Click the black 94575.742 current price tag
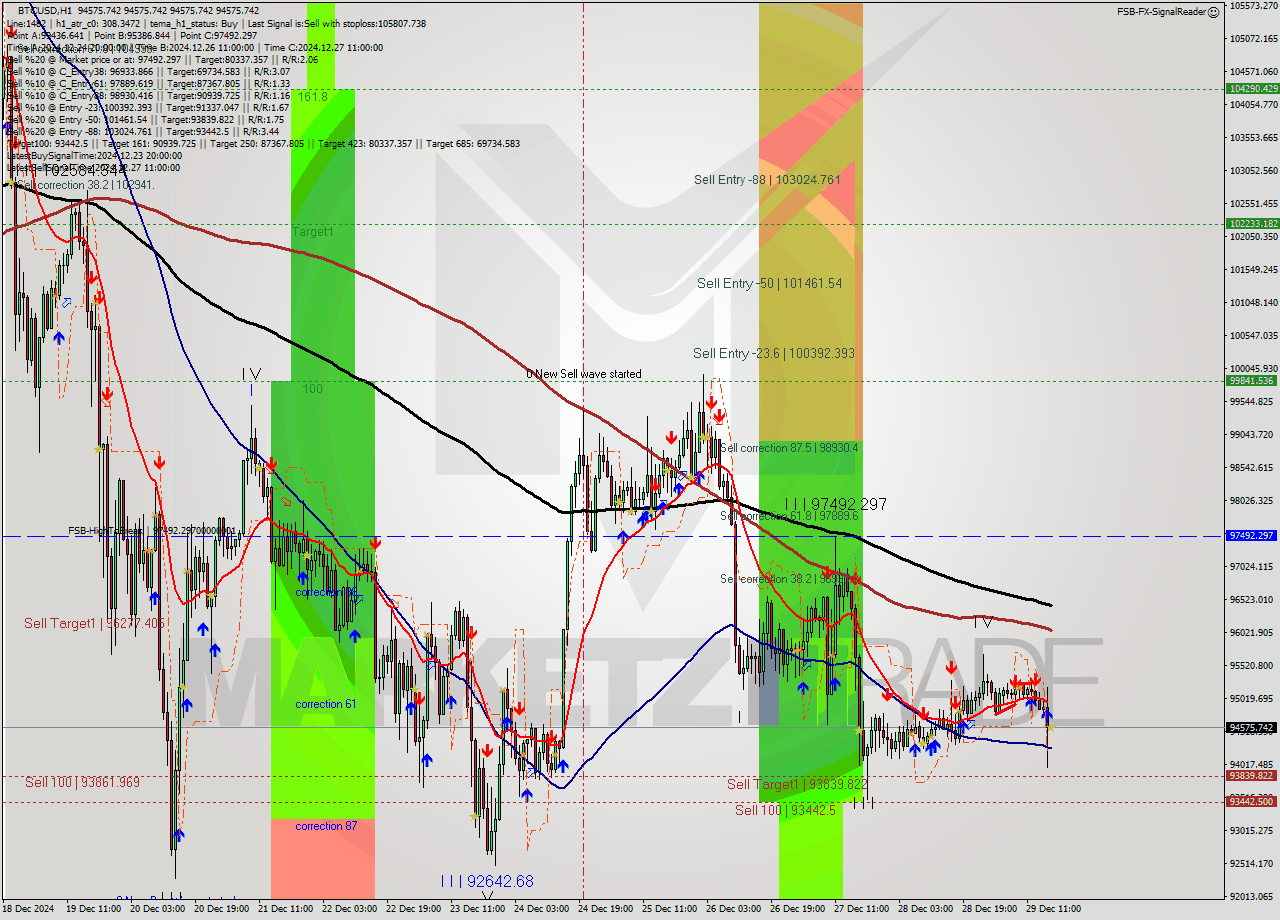Image resolution: width=1280 pixels, height=920 pixels. 1252,727
